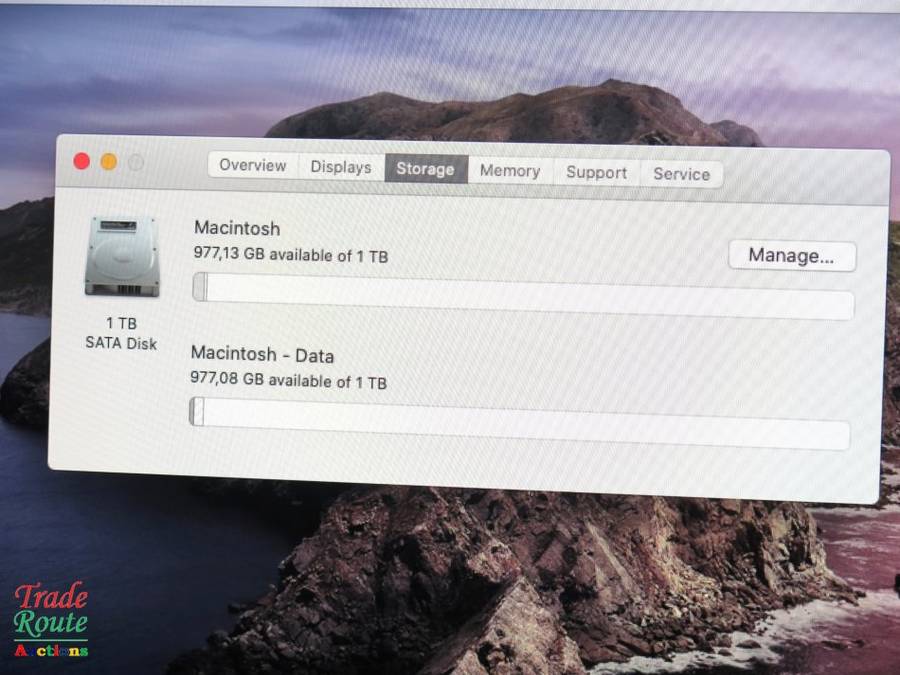Switch to the Overview tab

tap(252, 166)
